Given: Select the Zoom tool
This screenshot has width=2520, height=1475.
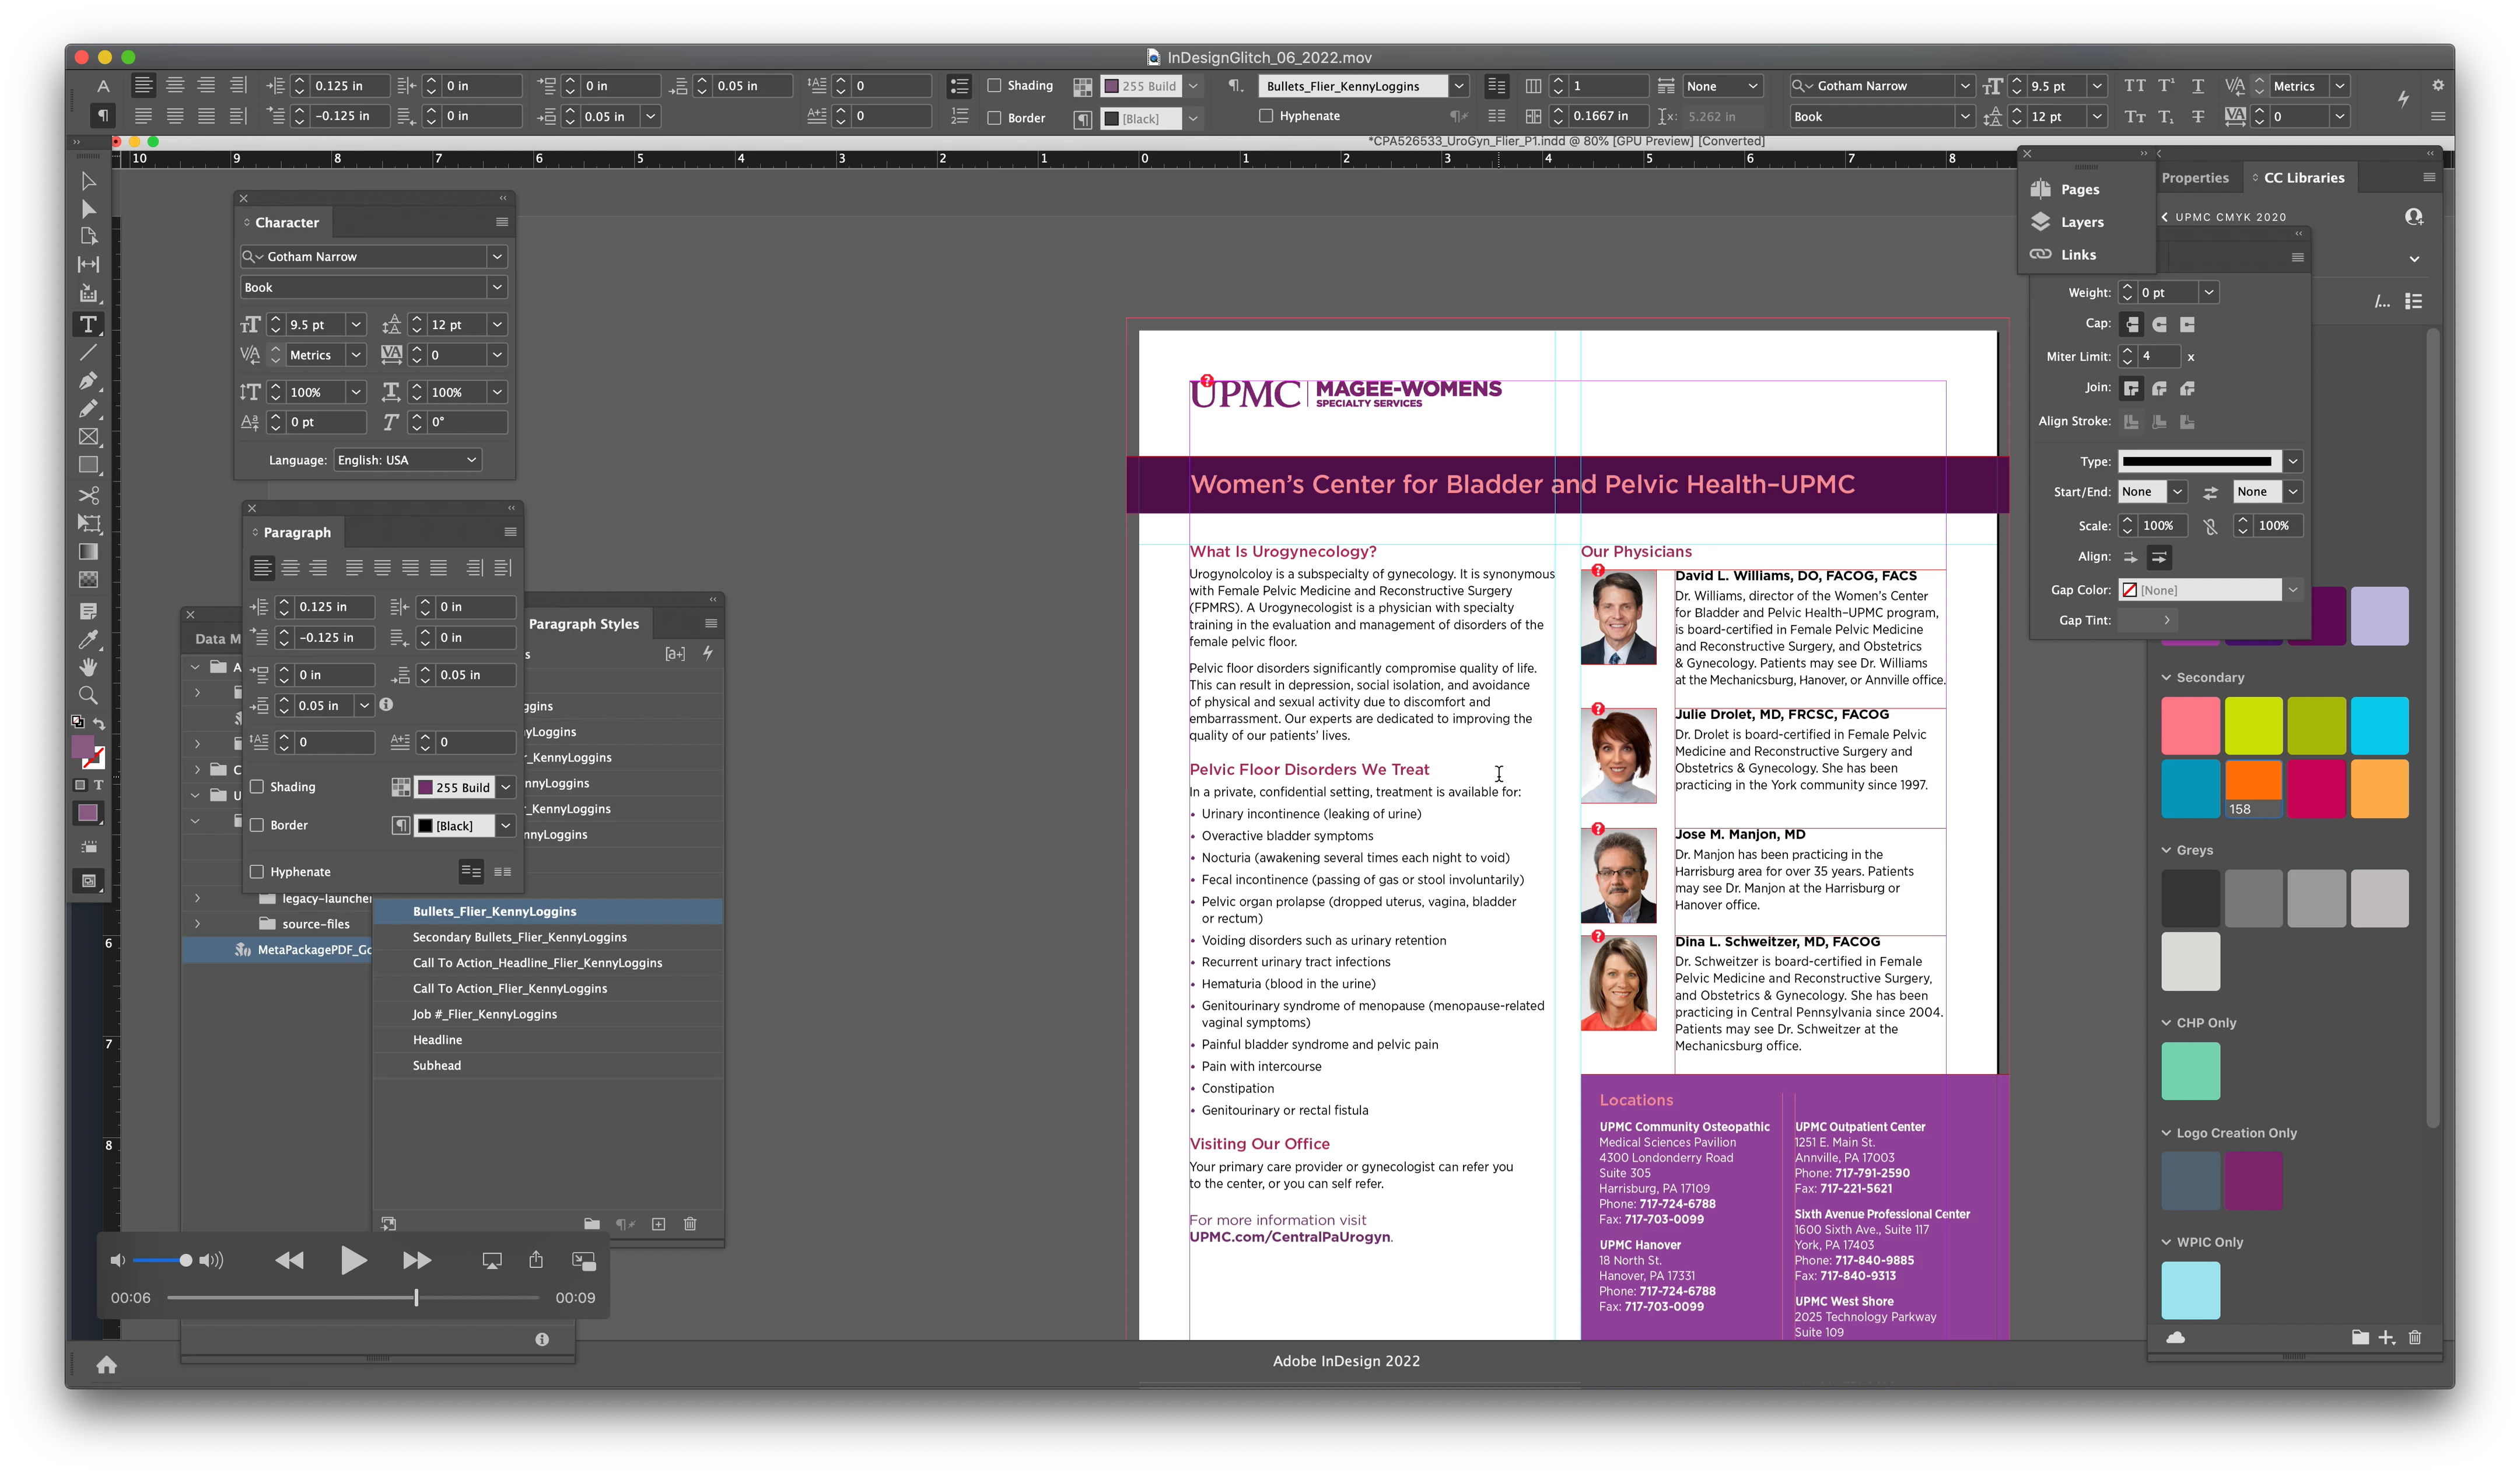Looking at the screenshot, I should point(88,695).
